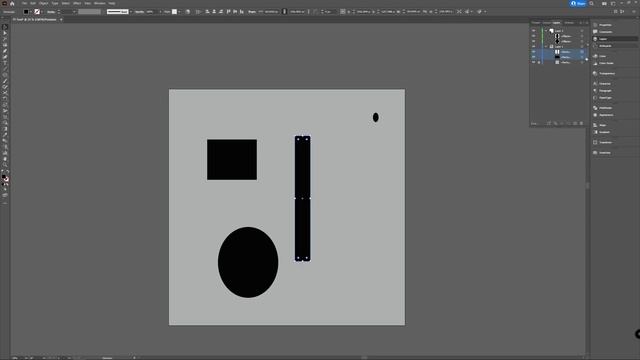Open the brush definition dropdown arrow
Viewport: 640px width, 360px height.
pyautogui.click(x=131, y=12)
